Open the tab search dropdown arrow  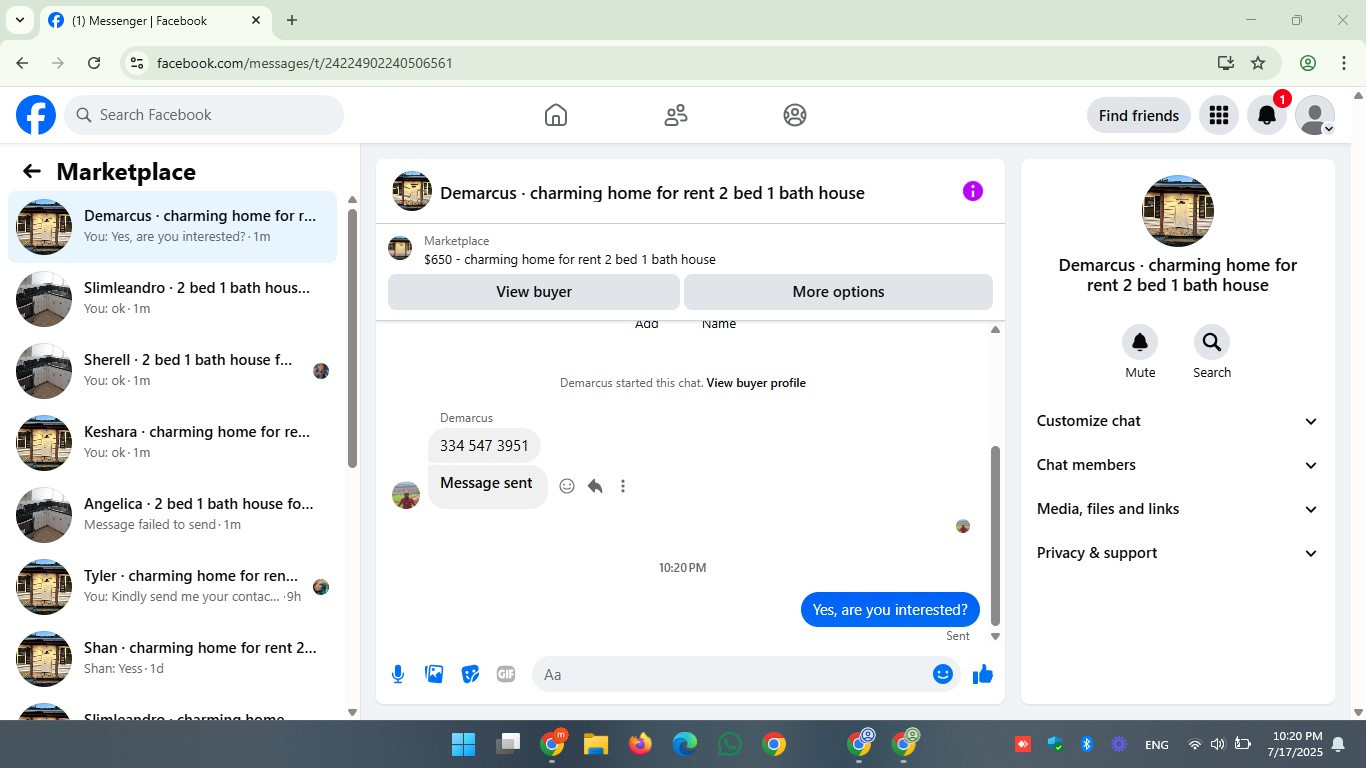19,20
